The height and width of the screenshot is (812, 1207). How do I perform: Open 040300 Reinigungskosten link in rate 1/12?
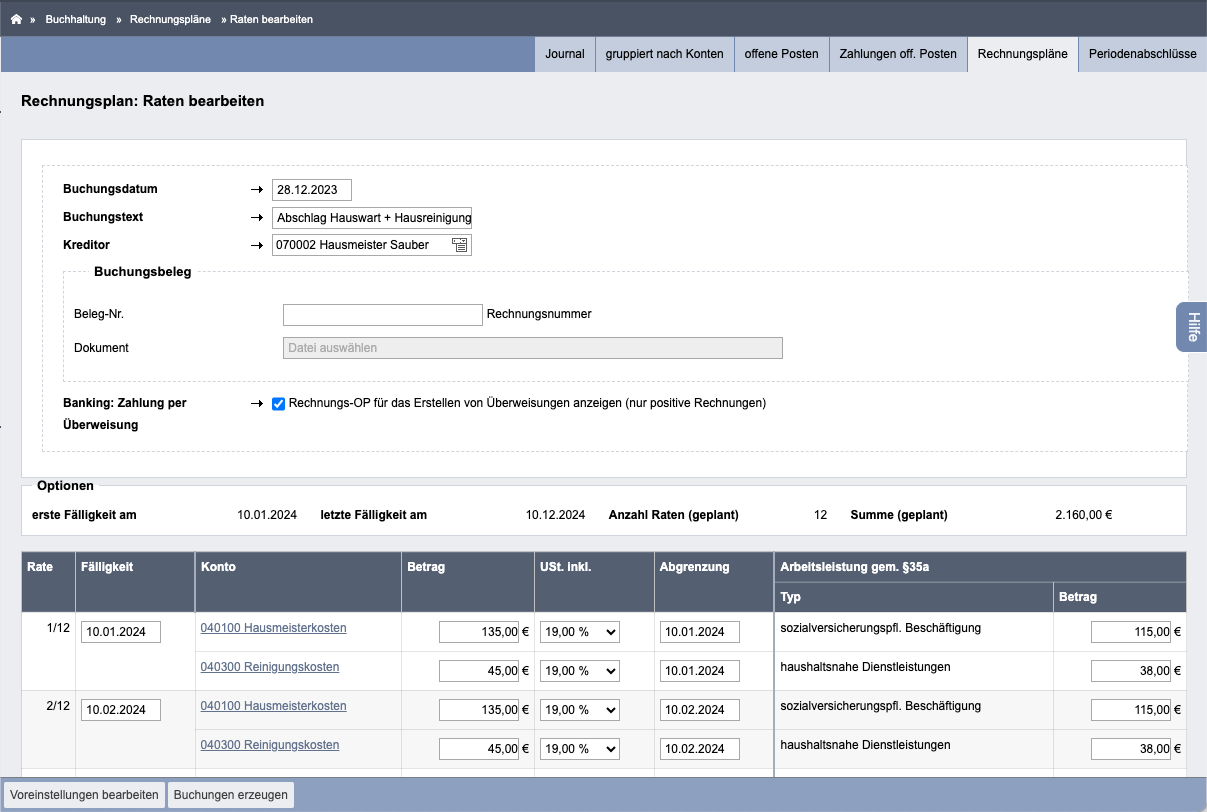pos(270,667)
